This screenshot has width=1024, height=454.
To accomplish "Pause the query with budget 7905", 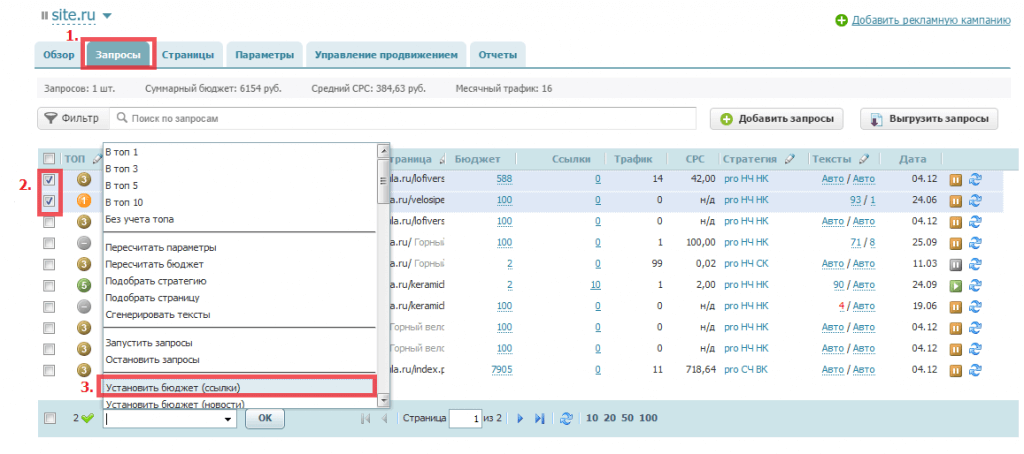I will click(955, 370).
